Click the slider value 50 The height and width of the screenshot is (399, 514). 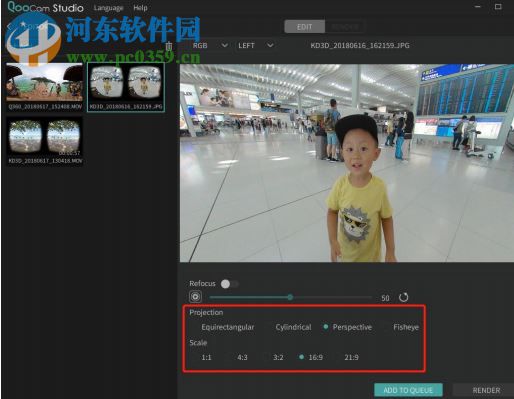tap(385, 298)
